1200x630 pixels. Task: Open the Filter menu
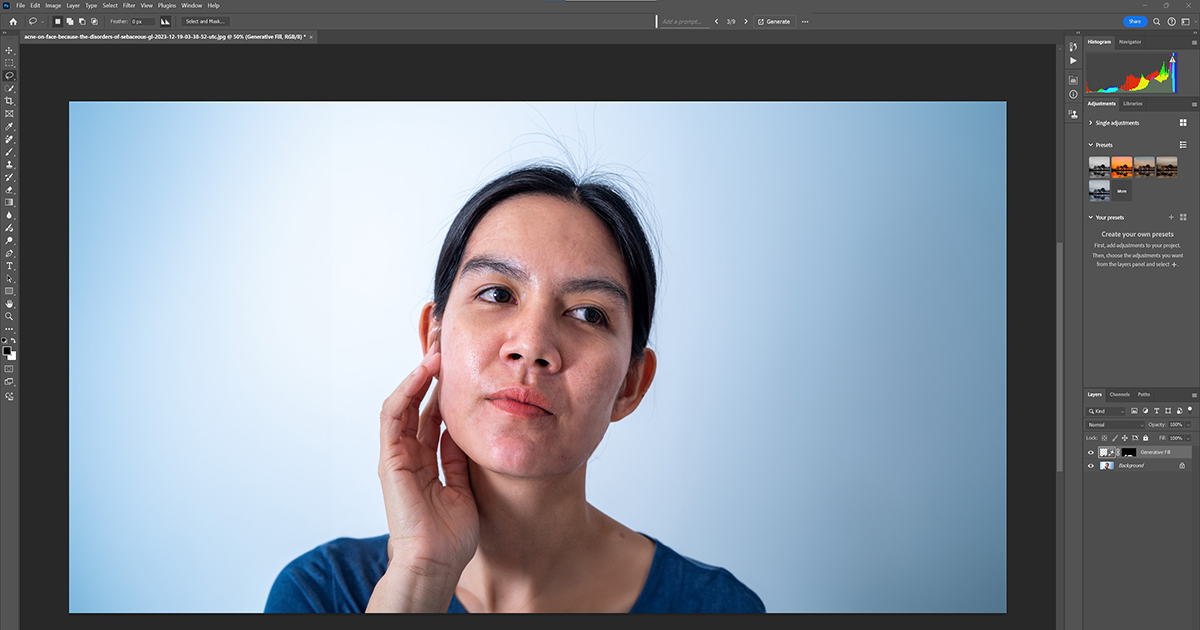129,5
